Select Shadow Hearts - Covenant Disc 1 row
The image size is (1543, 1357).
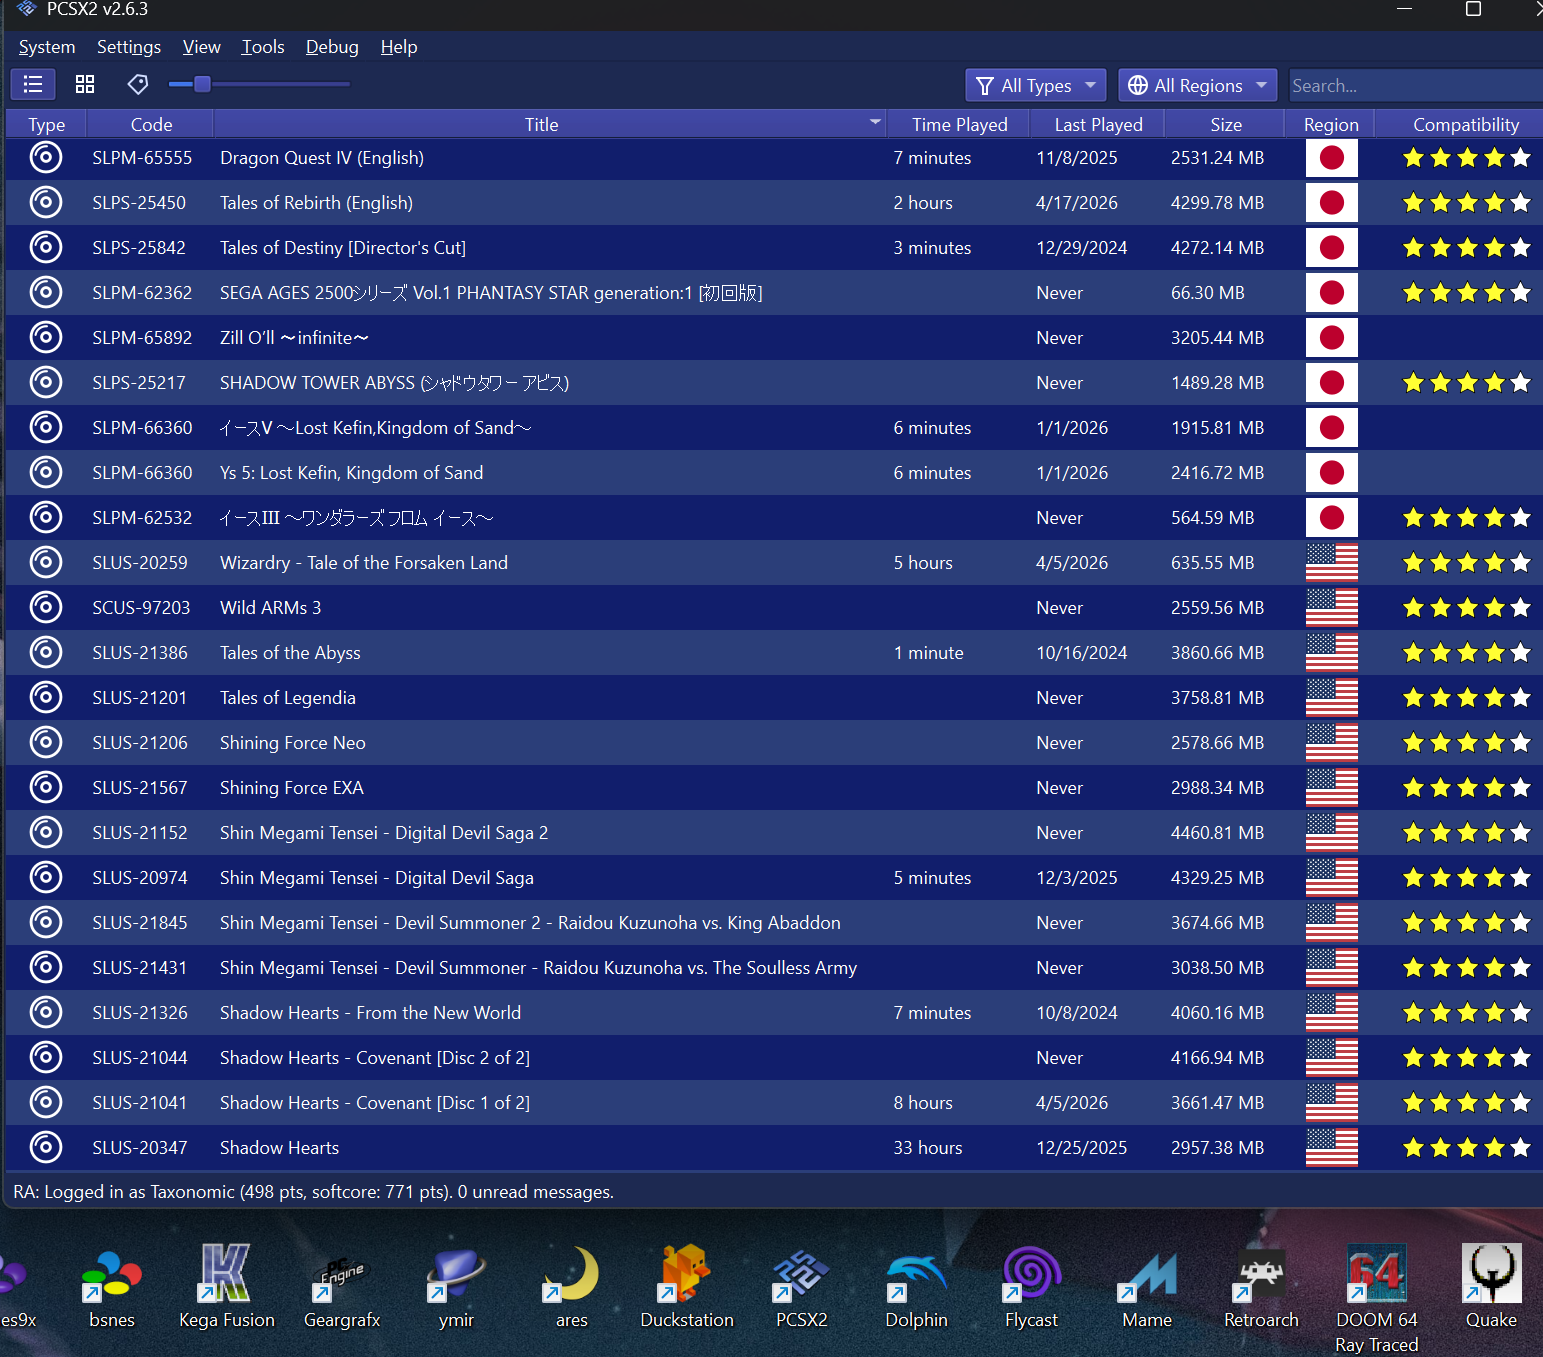click(773, 1103)
